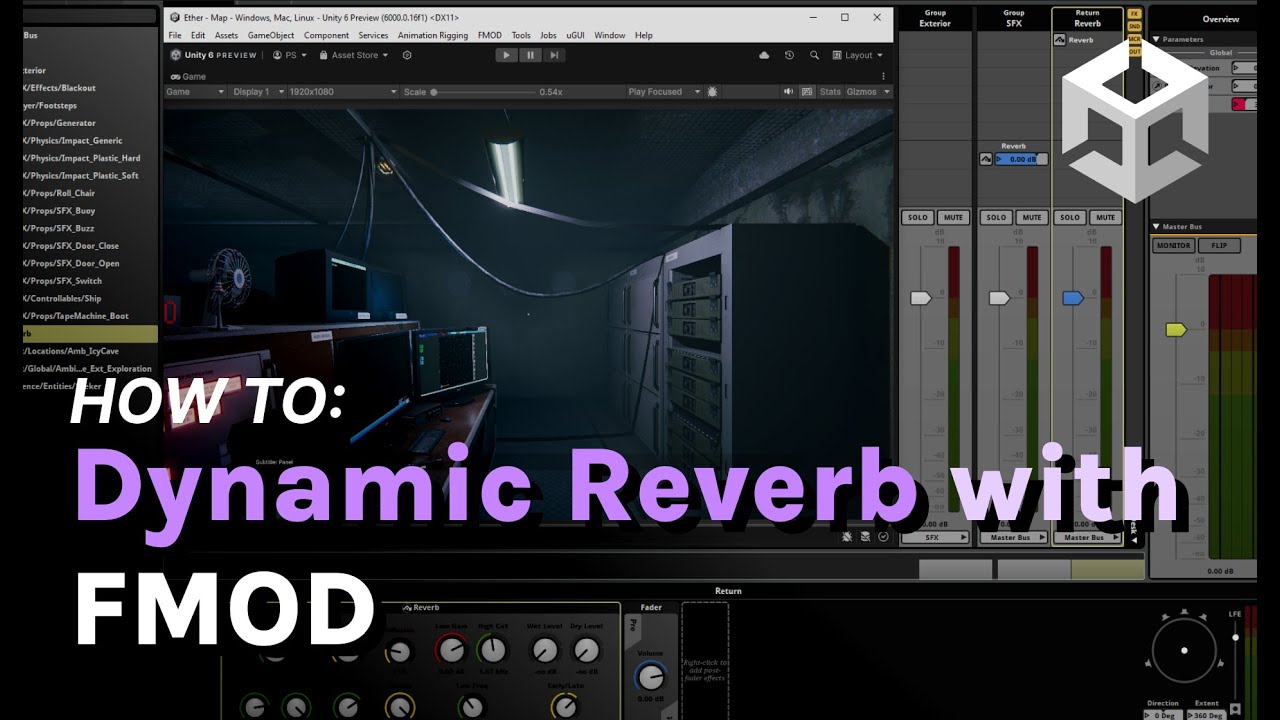1280x720 pixels.
Task: Click the LFE speaker icon below panner
Action: pos(1235,708)
